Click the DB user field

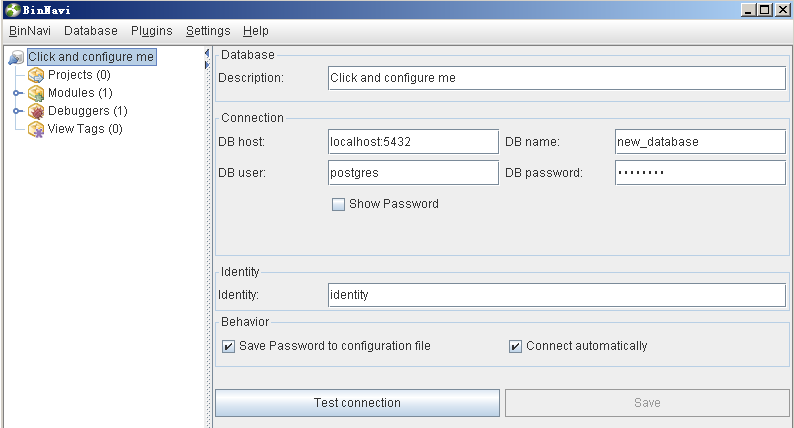[x=413, y=173]
